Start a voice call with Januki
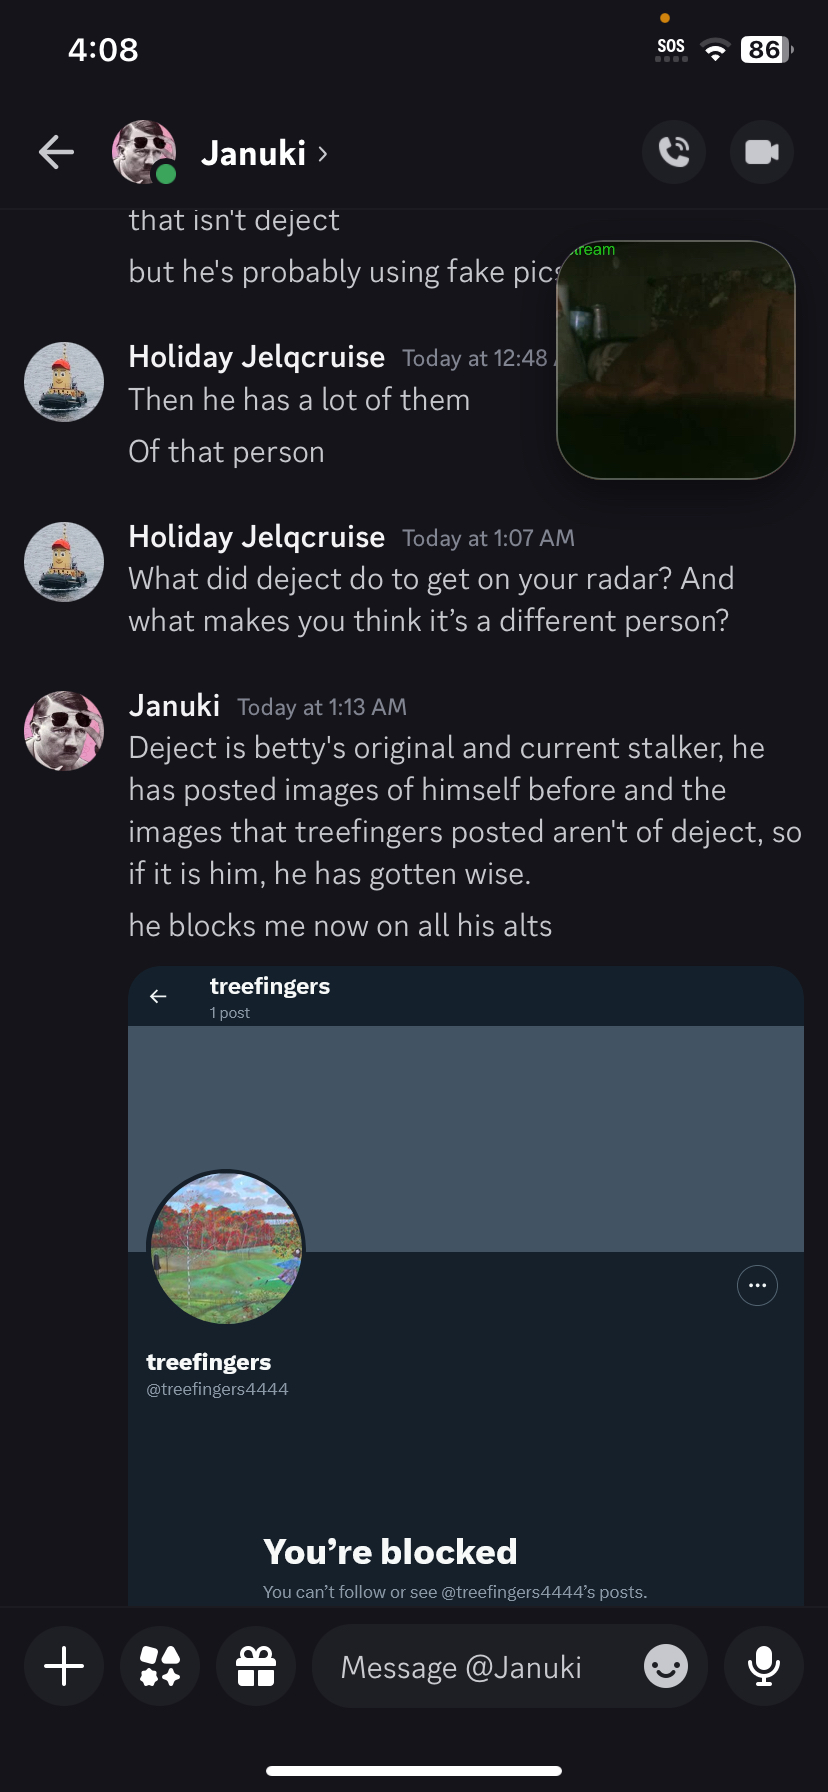The height and width of the screenshot is (1792, 828). pyautogui.click(x=674, y=152)
